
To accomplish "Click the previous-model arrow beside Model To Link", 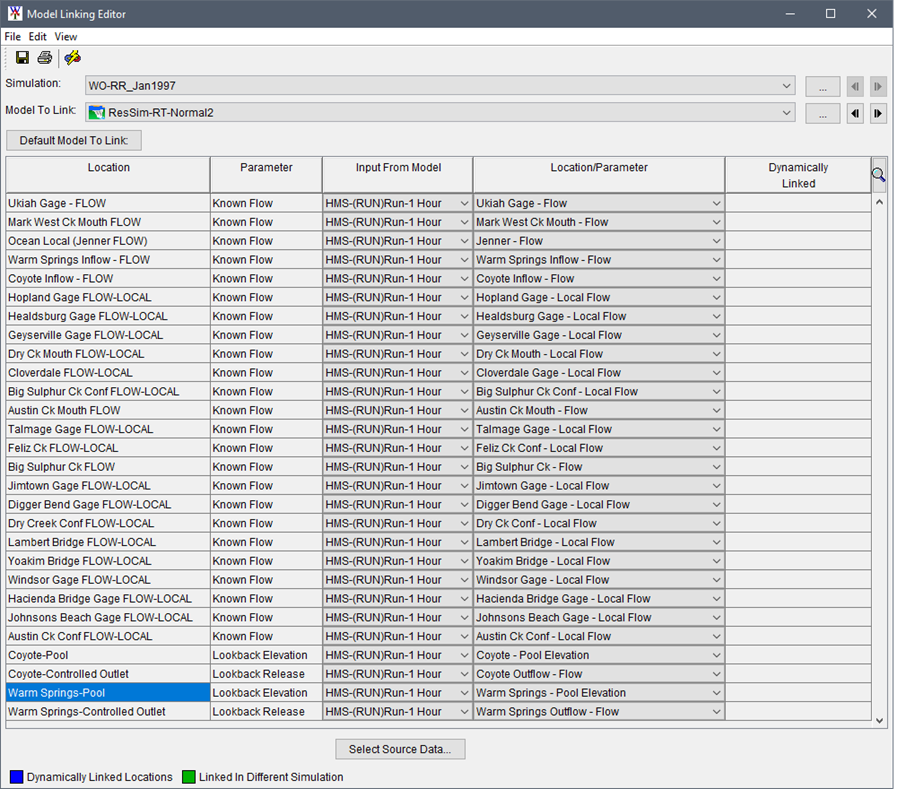I will (857, 112).
